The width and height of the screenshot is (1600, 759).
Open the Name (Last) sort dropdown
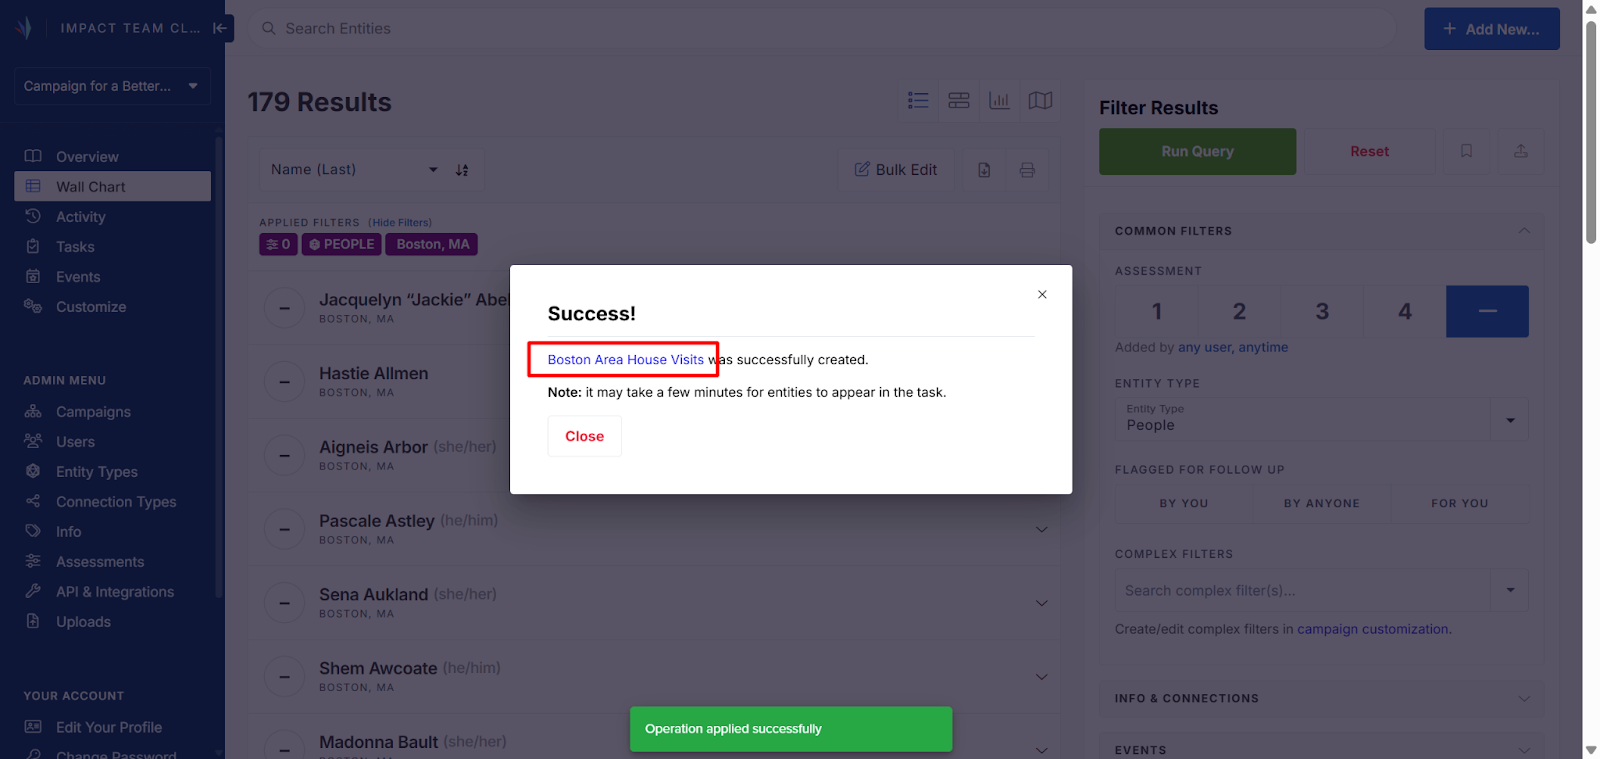point(353,170)
